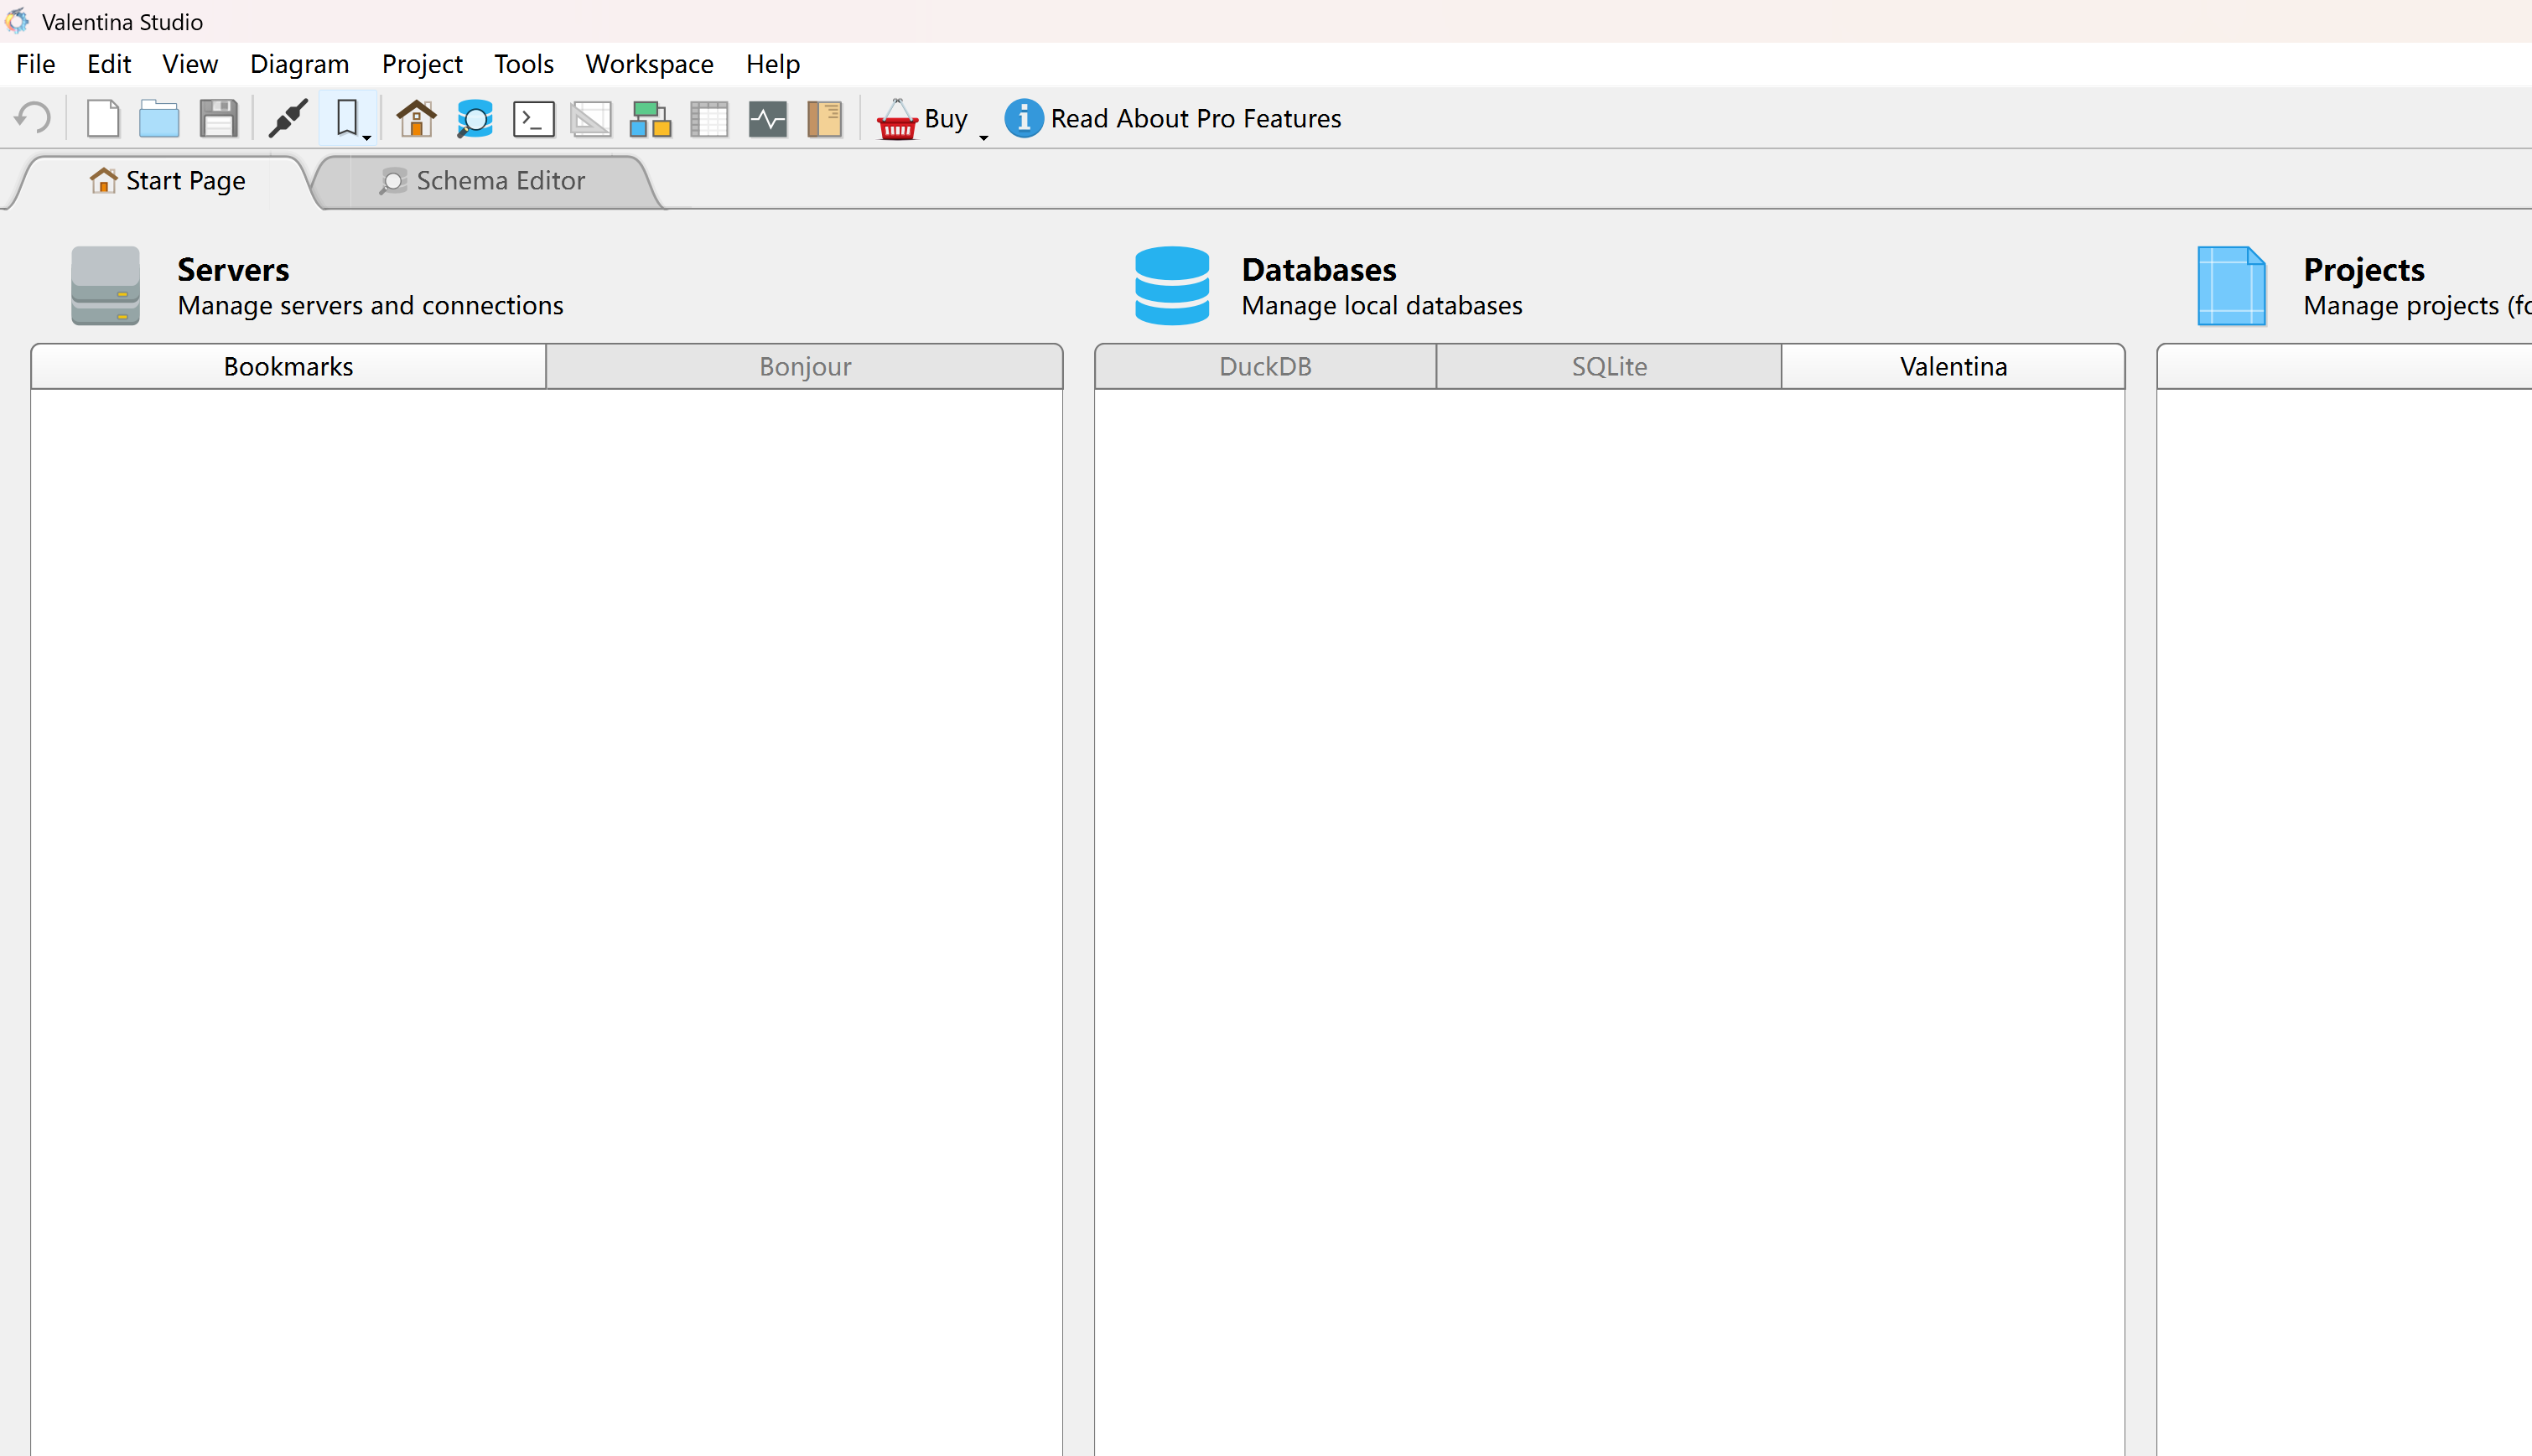Screen dimensions: 2532x1456
Task: Click the Databases heading text
Action: pyautogui.click(x=1319, y=269)
